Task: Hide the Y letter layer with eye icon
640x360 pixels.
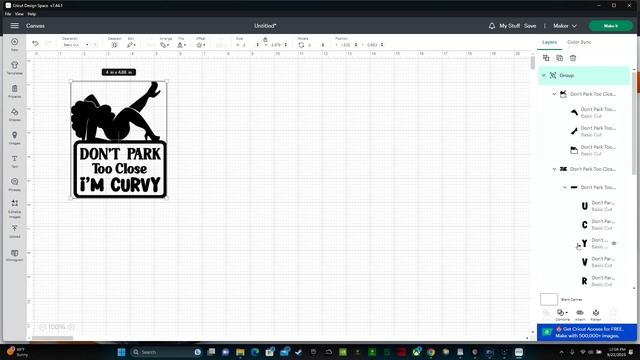Action: [x=614, y=243]
